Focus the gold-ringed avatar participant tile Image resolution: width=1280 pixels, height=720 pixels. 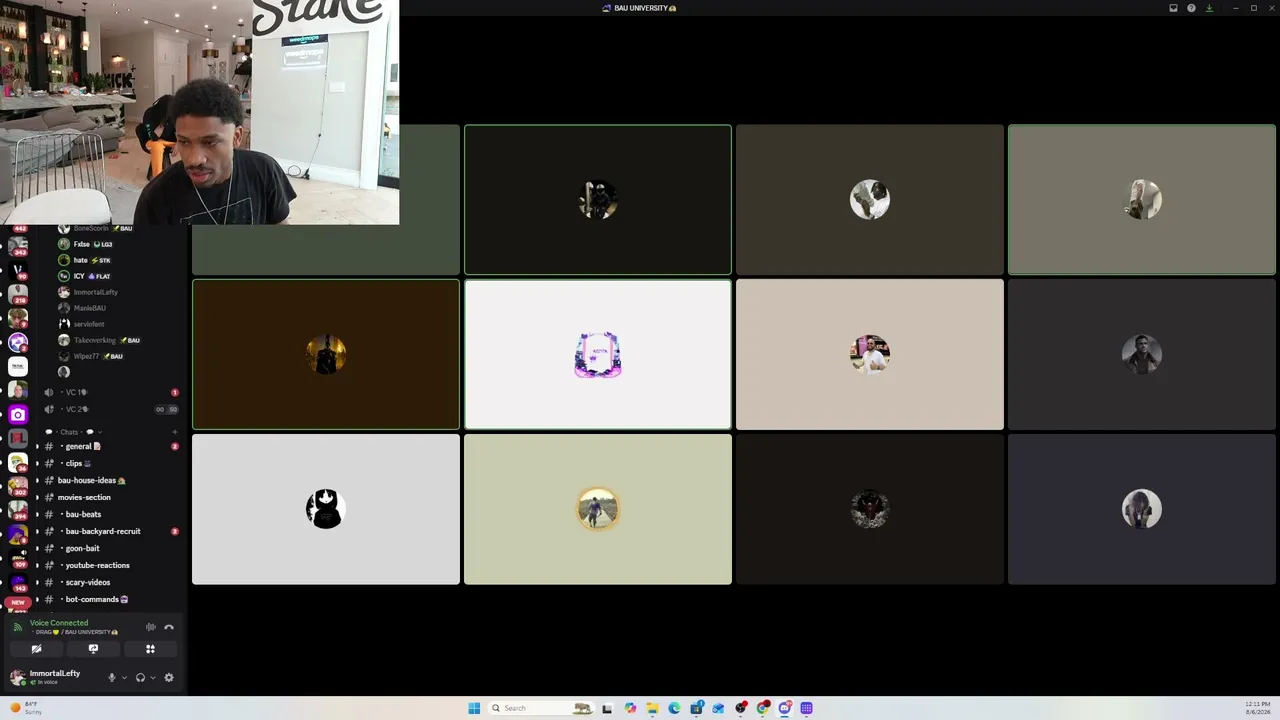coord(598,509)
